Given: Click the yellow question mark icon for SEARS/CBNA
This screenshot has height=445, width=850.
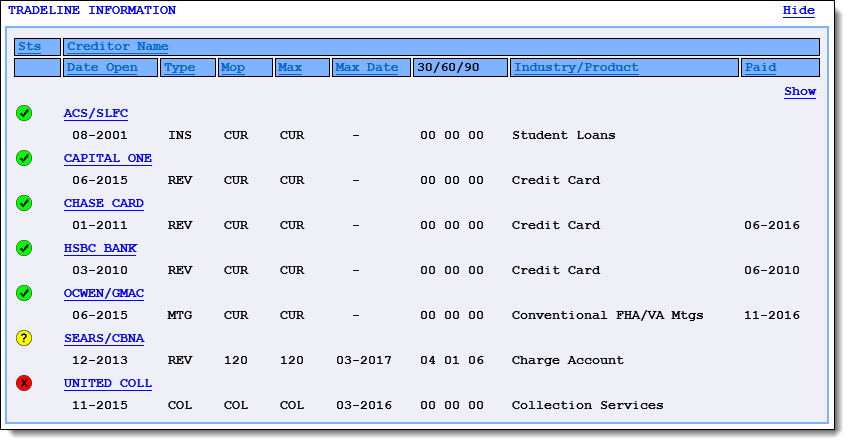Looking at the screenshot, I should click(x=24, y=338).
